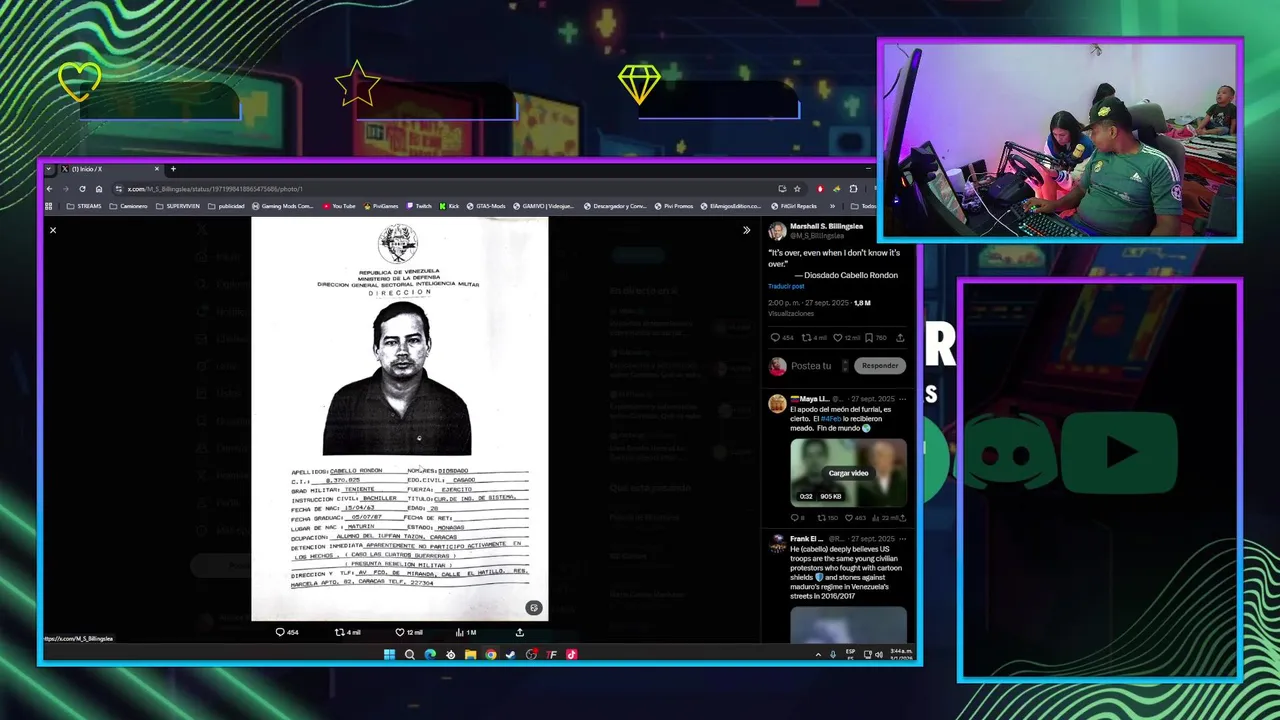This screenshot has width=1280, height=720.
Task: Open the Twitch bookmark
Action: point(419,206)
